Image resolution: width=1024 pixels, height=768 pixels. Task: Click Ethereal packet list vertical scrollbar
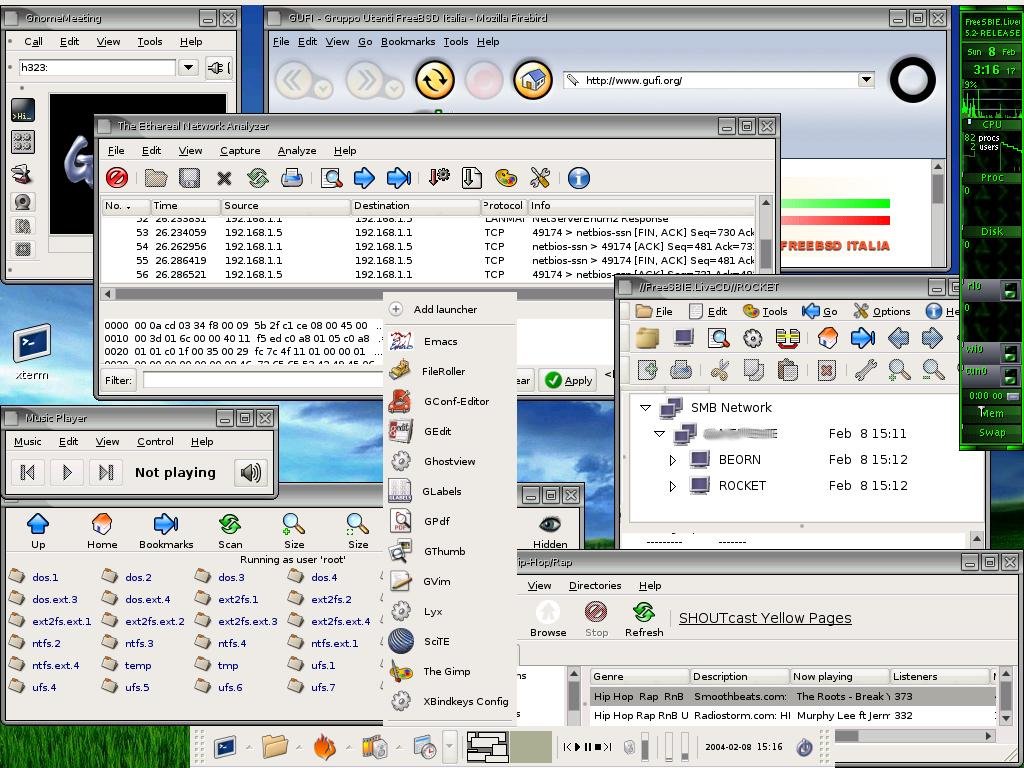click(x=766, y=238)
